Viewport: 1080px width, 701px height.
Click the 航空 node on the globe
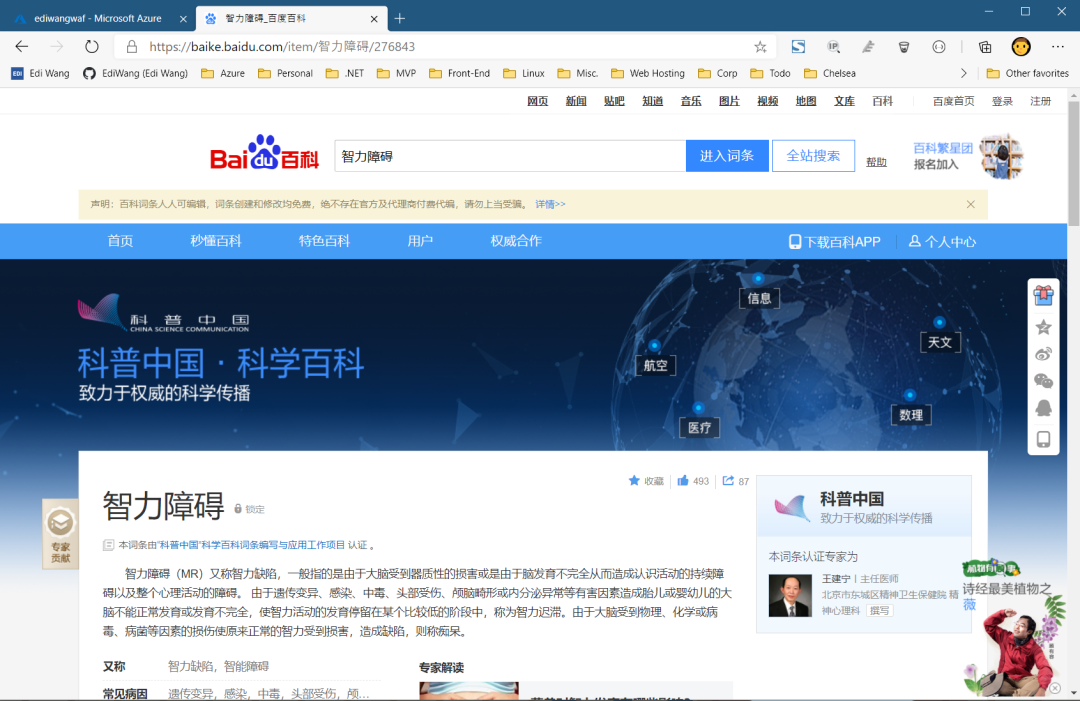[x=655, y=365]
